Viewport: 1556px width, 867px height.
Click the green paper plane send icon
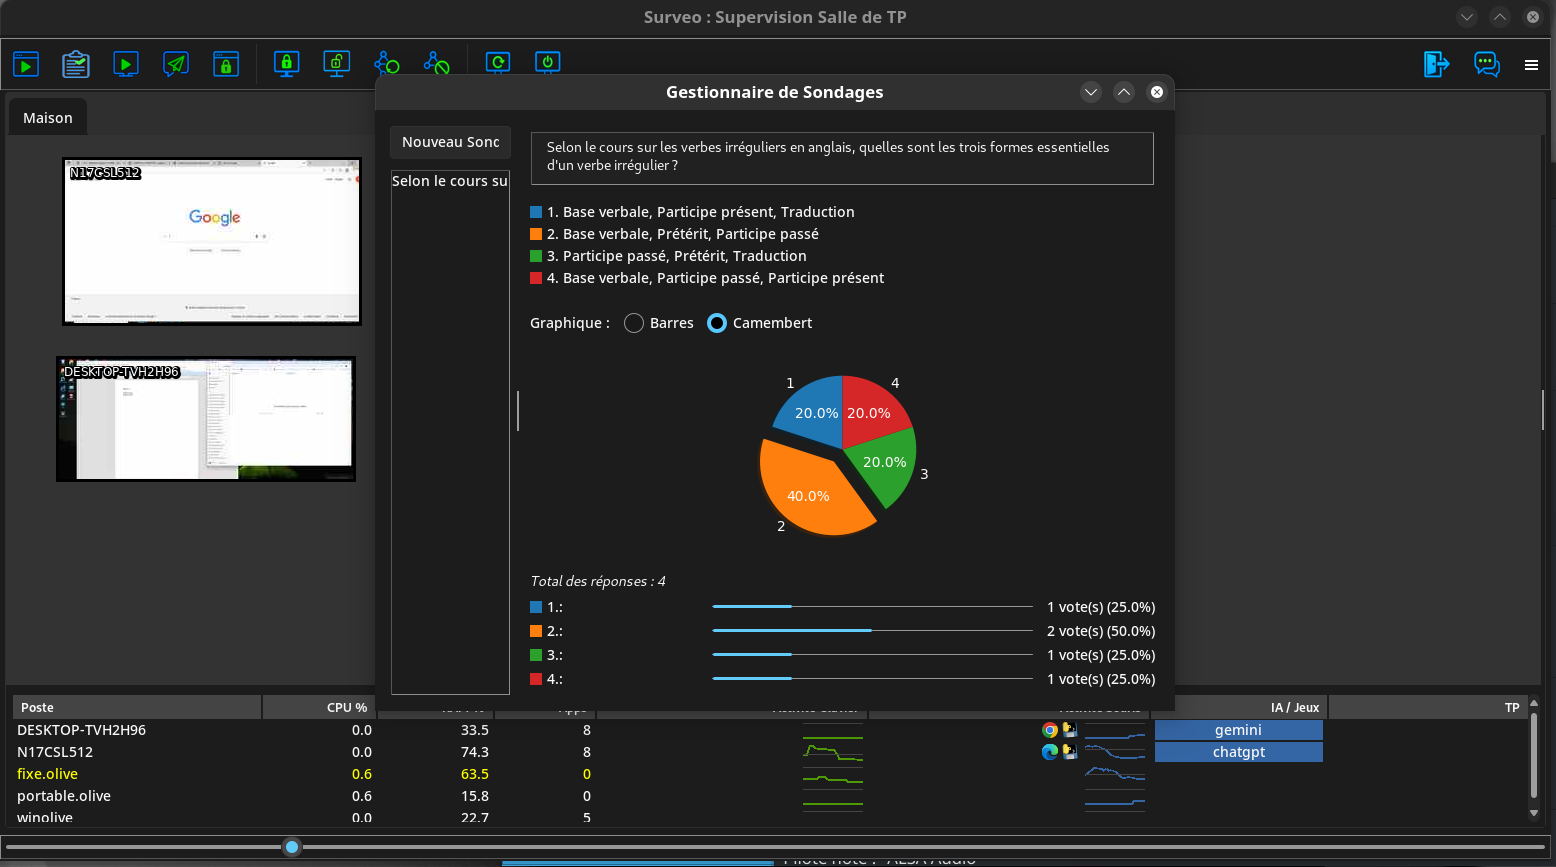[176, 65]
